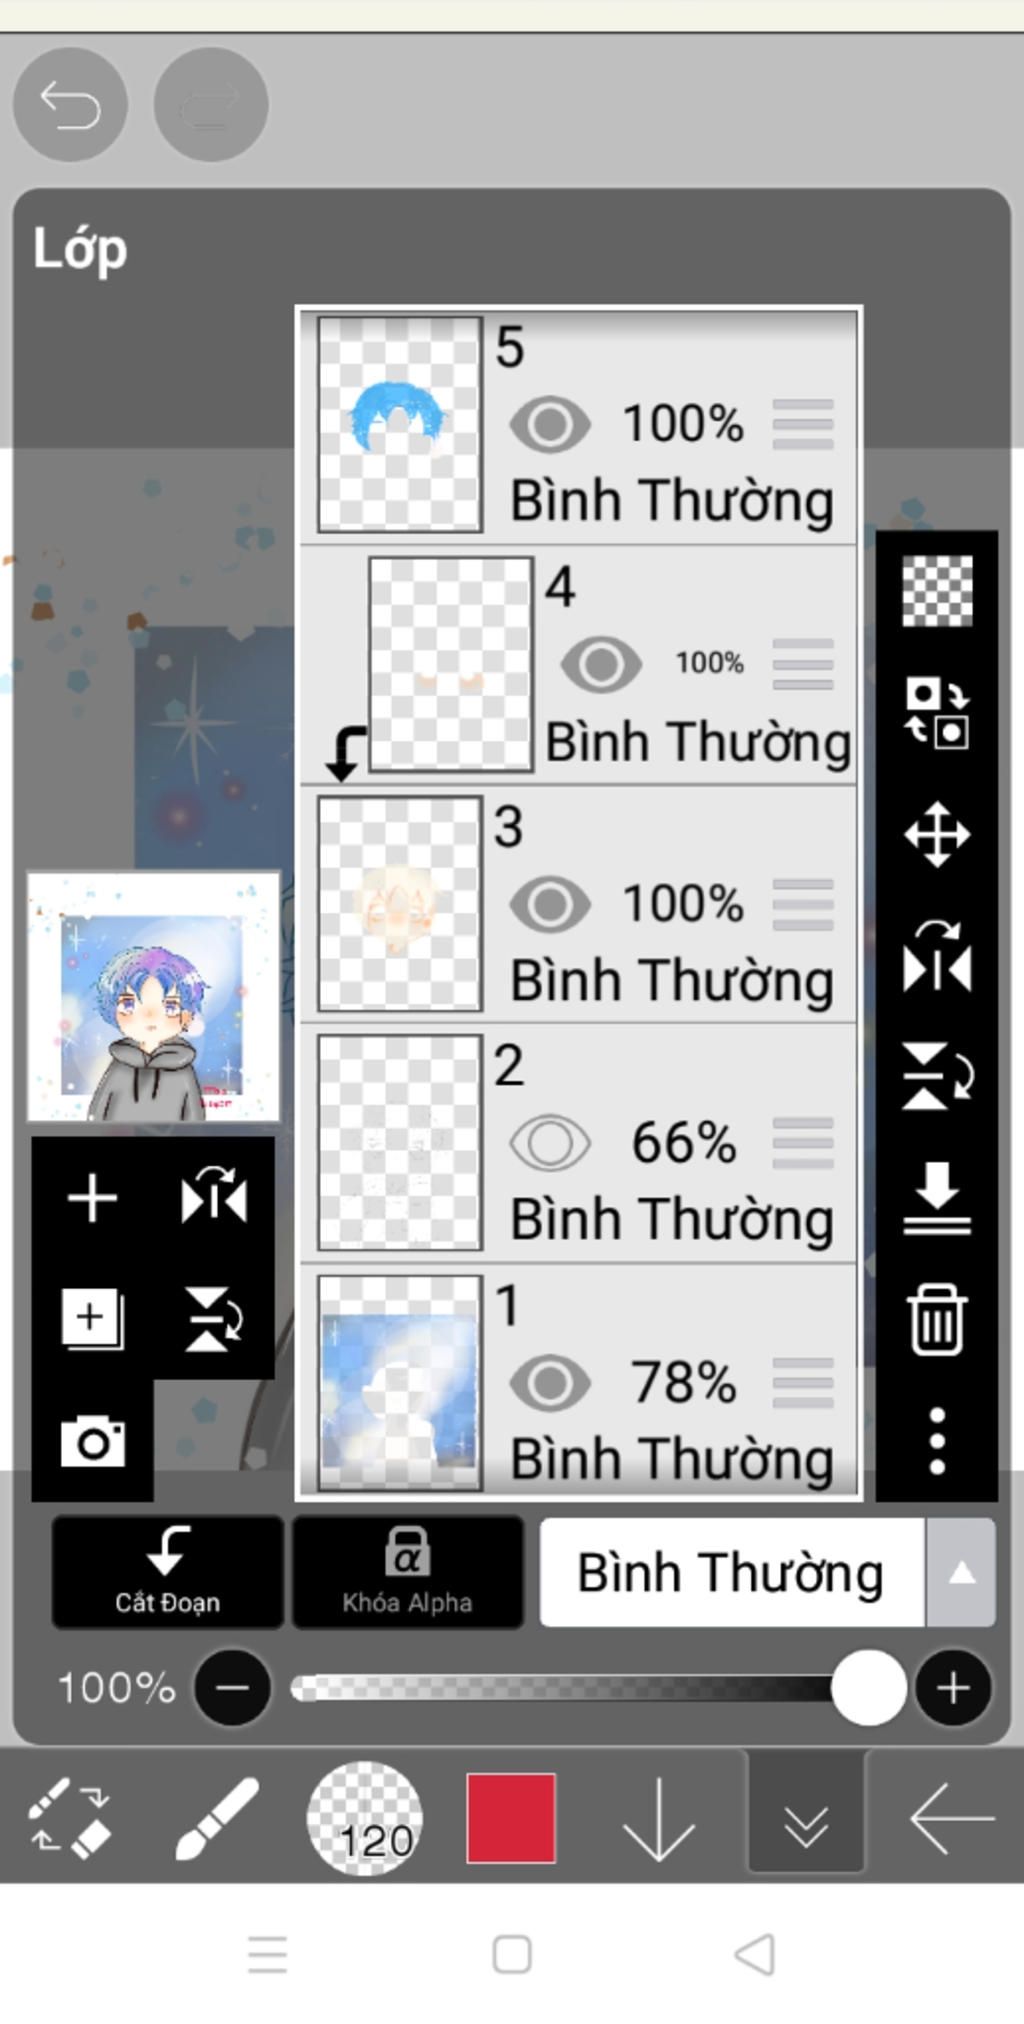Select the brush tool

217,1818
